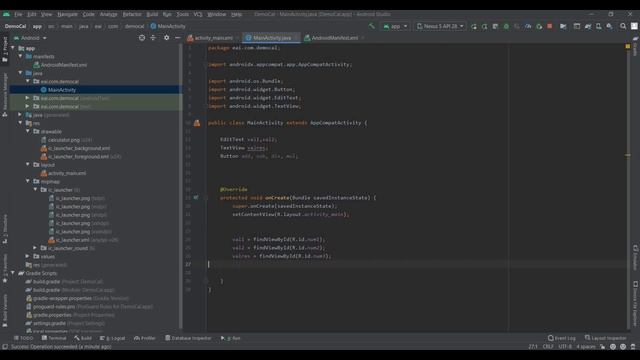The height and width of the screenshot is (360, 640).
Task: Expand the java (generated) folder
Action: click(x=20, y=115)
